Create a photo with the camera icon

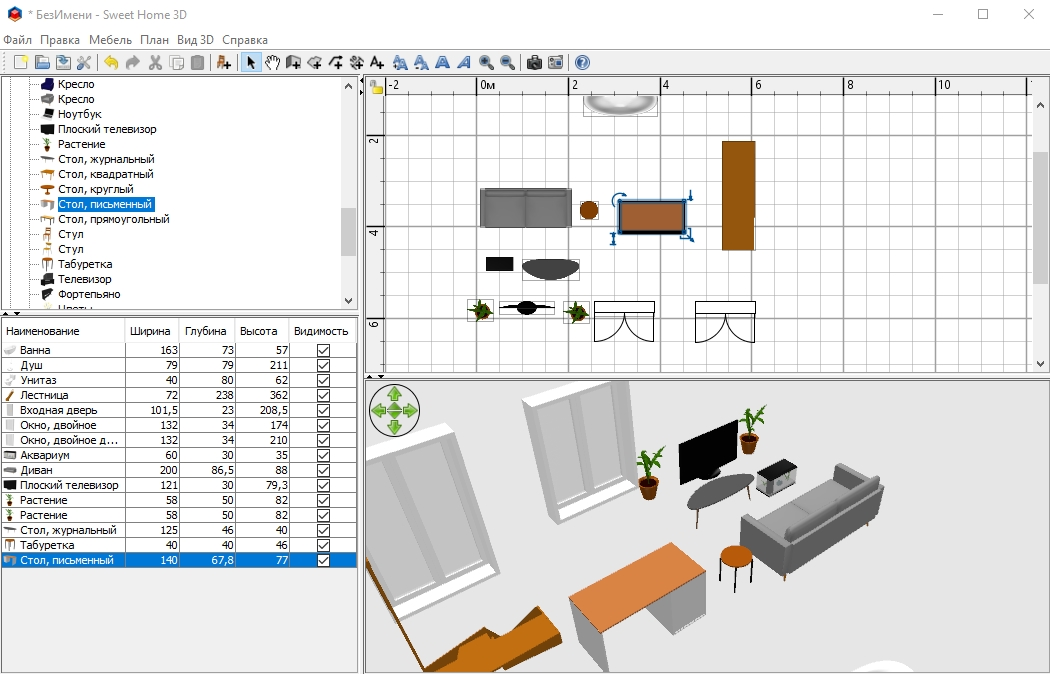pyautogui.click(x=534, y=62)
